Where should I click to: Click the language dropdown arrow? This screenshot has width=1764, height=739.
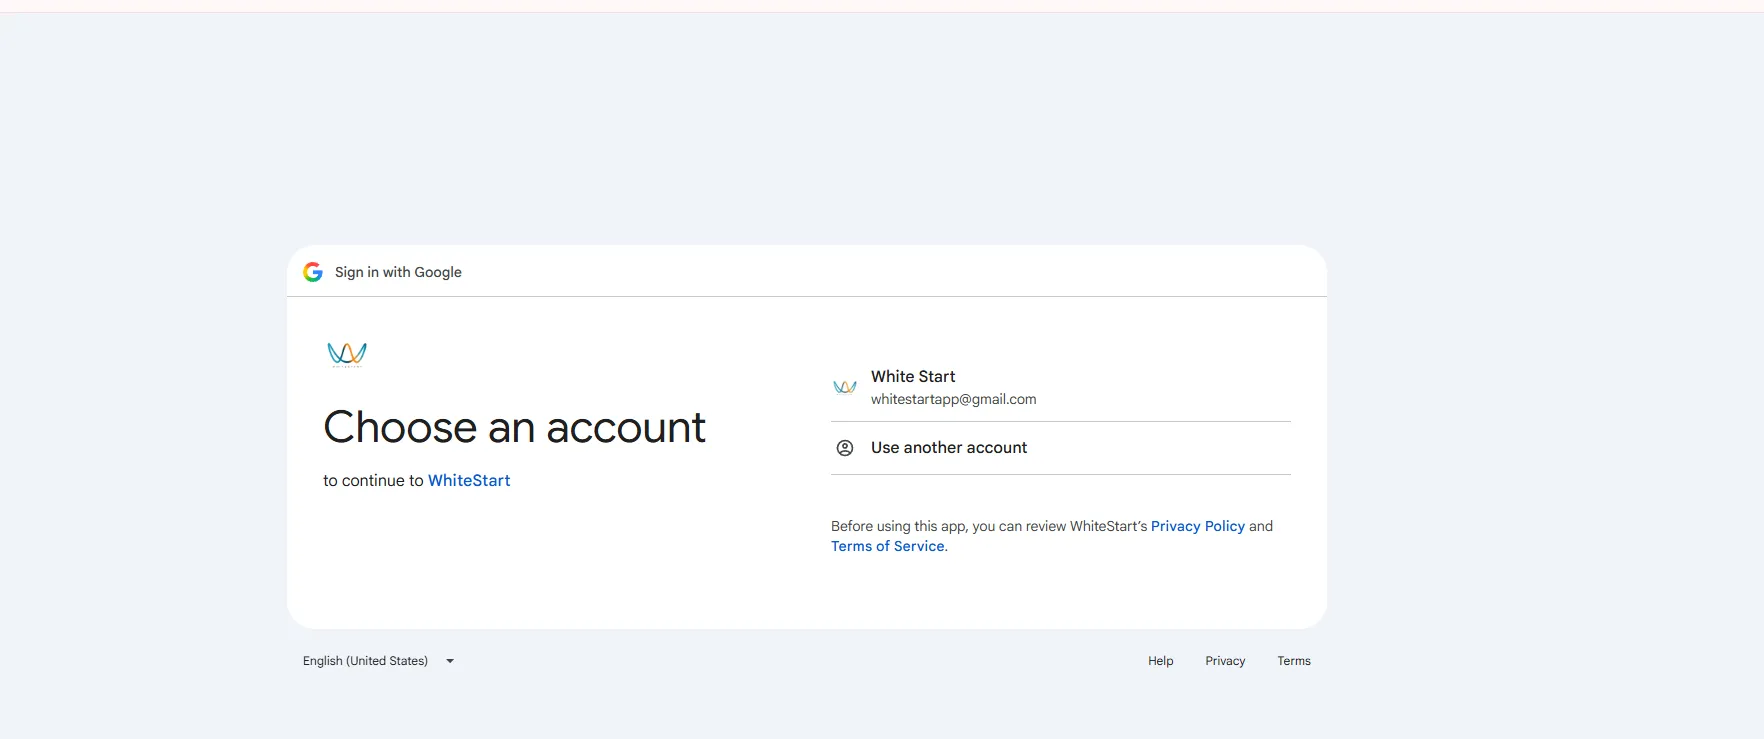point(450,661)
